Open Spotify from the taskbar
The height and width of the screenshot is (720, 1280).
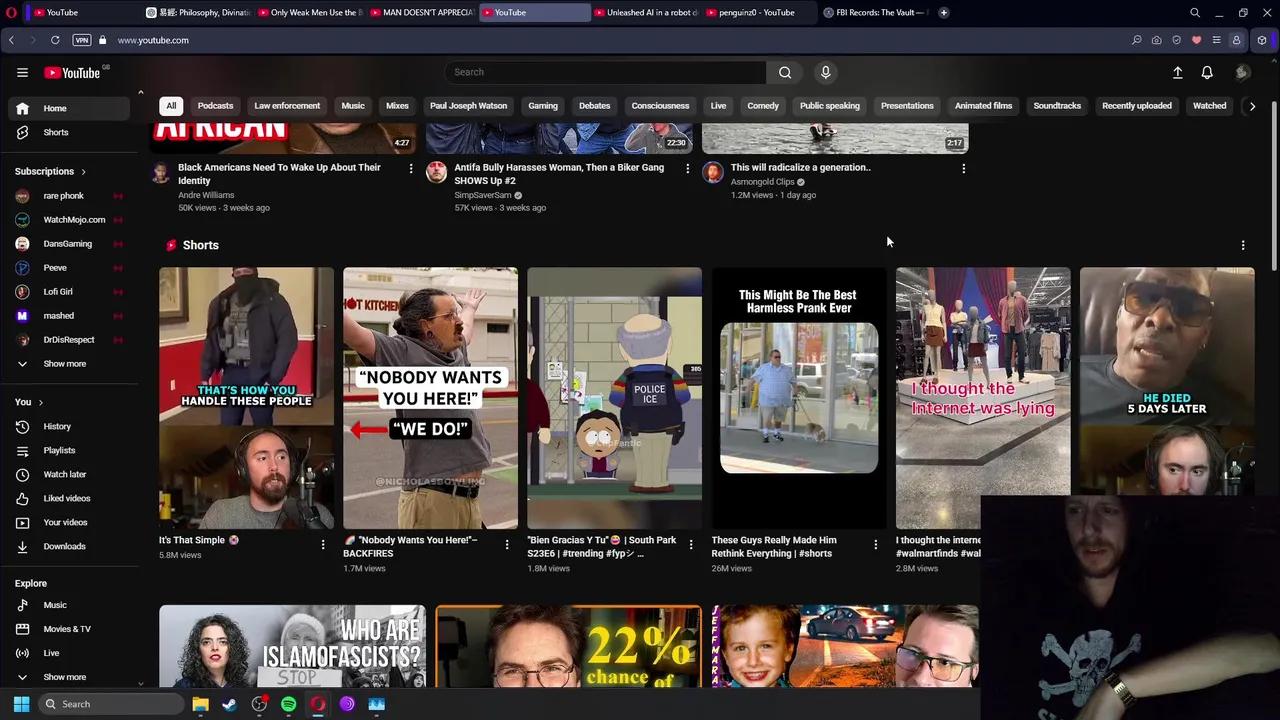[x=288, y=704]
